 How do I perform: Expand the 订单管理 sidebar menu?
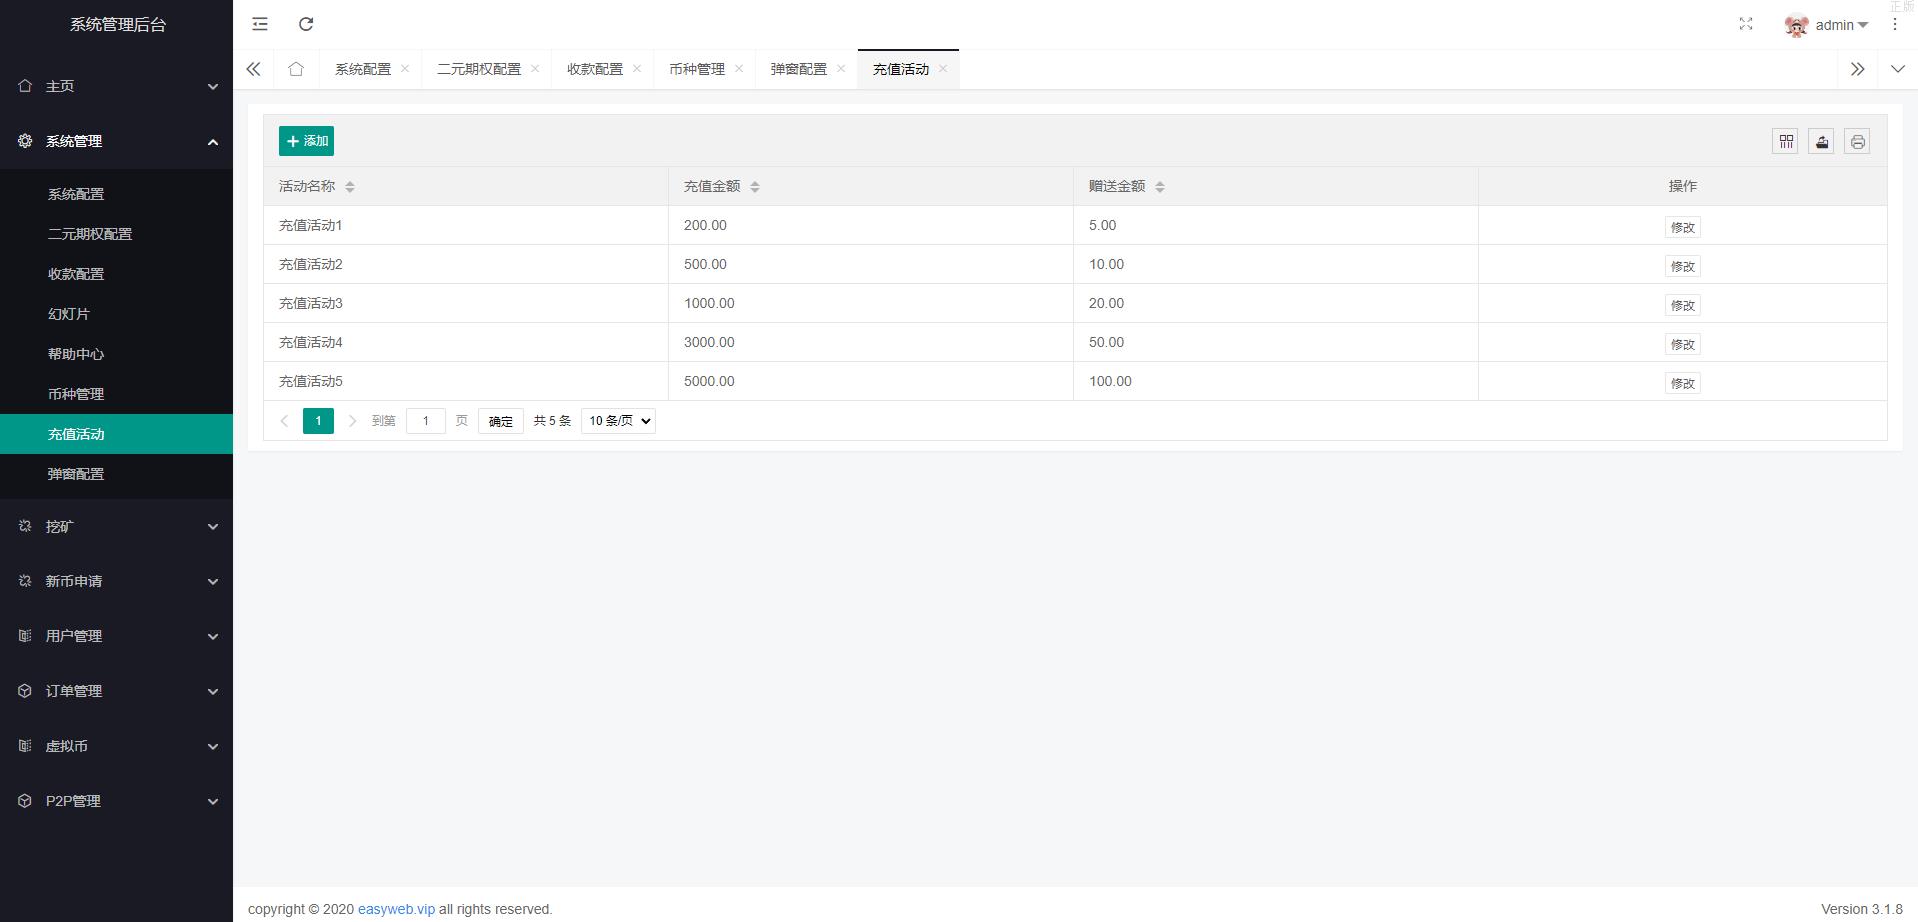coord(116,691)
